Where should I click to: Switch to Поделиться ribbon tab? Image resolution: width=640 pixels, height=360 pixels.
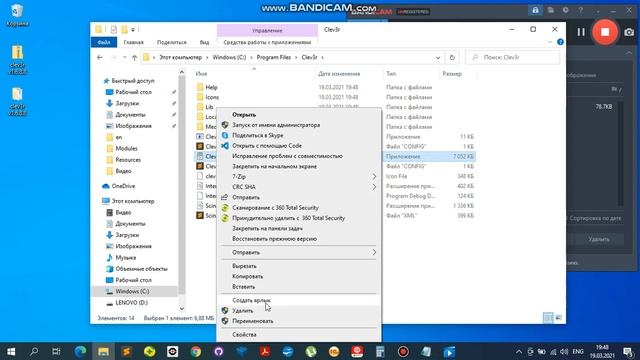tap(171, 42)
